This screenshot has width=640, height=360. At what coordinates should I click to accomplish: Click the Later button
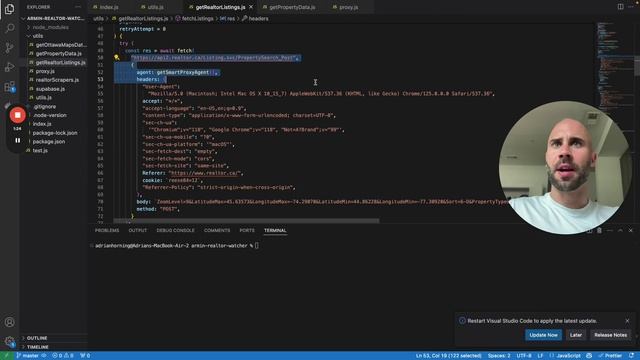576,335
